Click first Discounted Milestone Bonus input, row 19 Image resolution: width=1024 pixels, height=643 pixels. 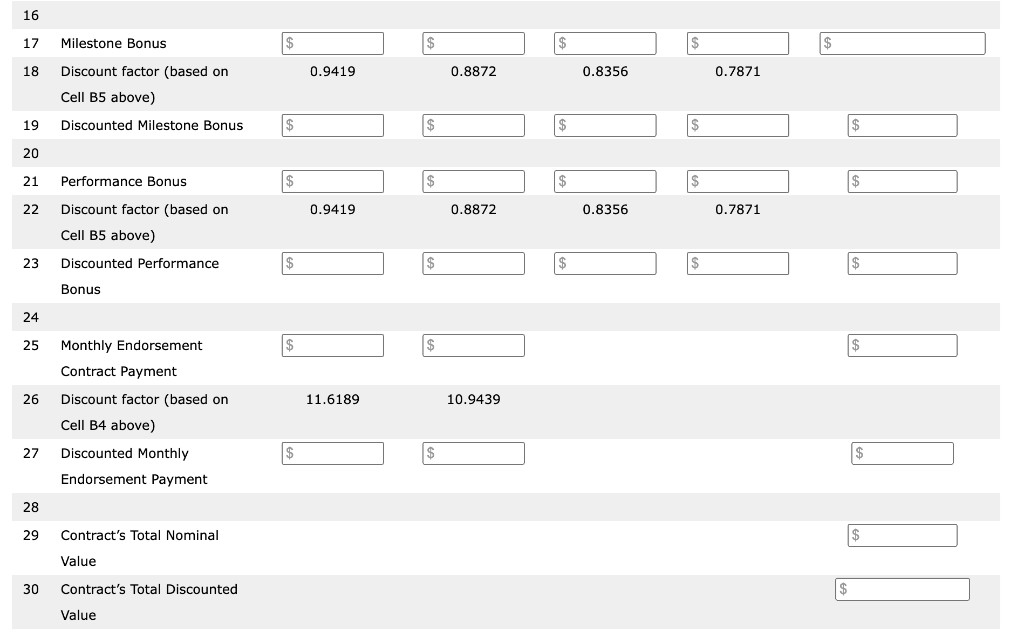pyautogui.click(x=332, y=125)
